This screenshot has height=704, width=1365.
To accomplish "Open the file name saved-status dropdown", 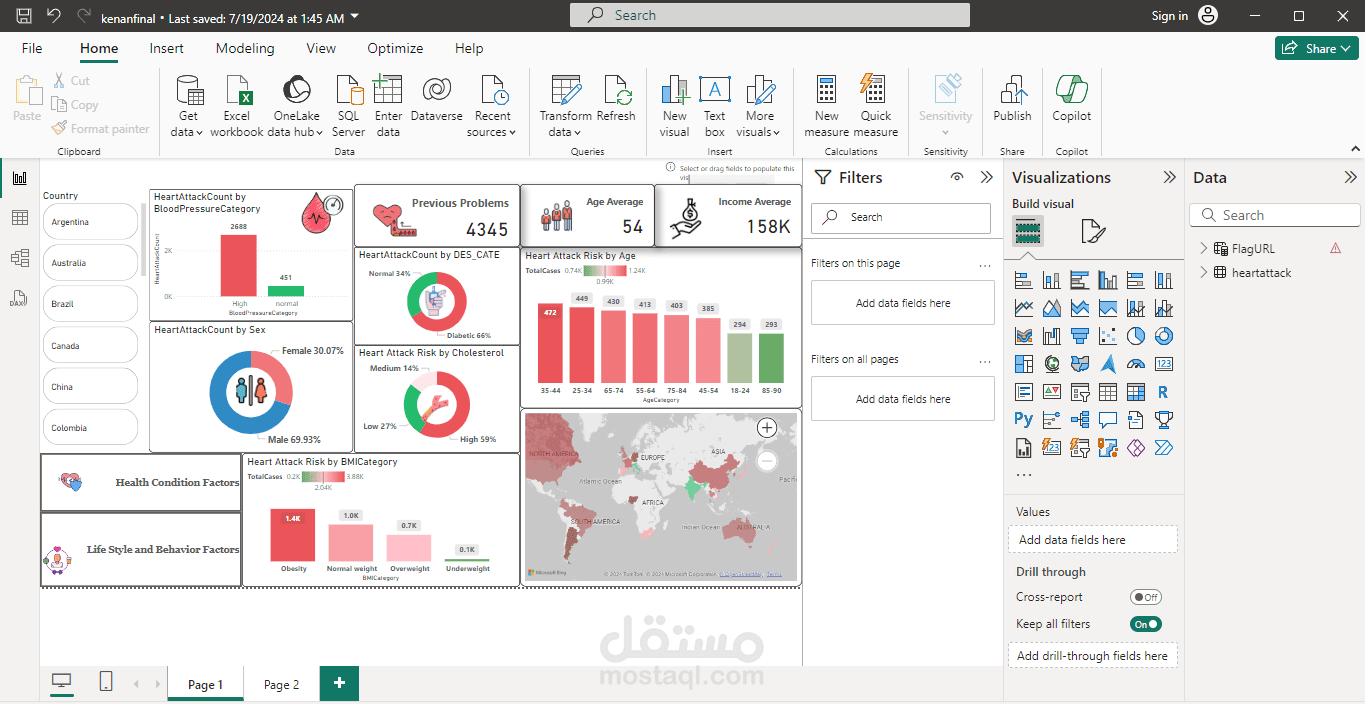I will (355, 18).
